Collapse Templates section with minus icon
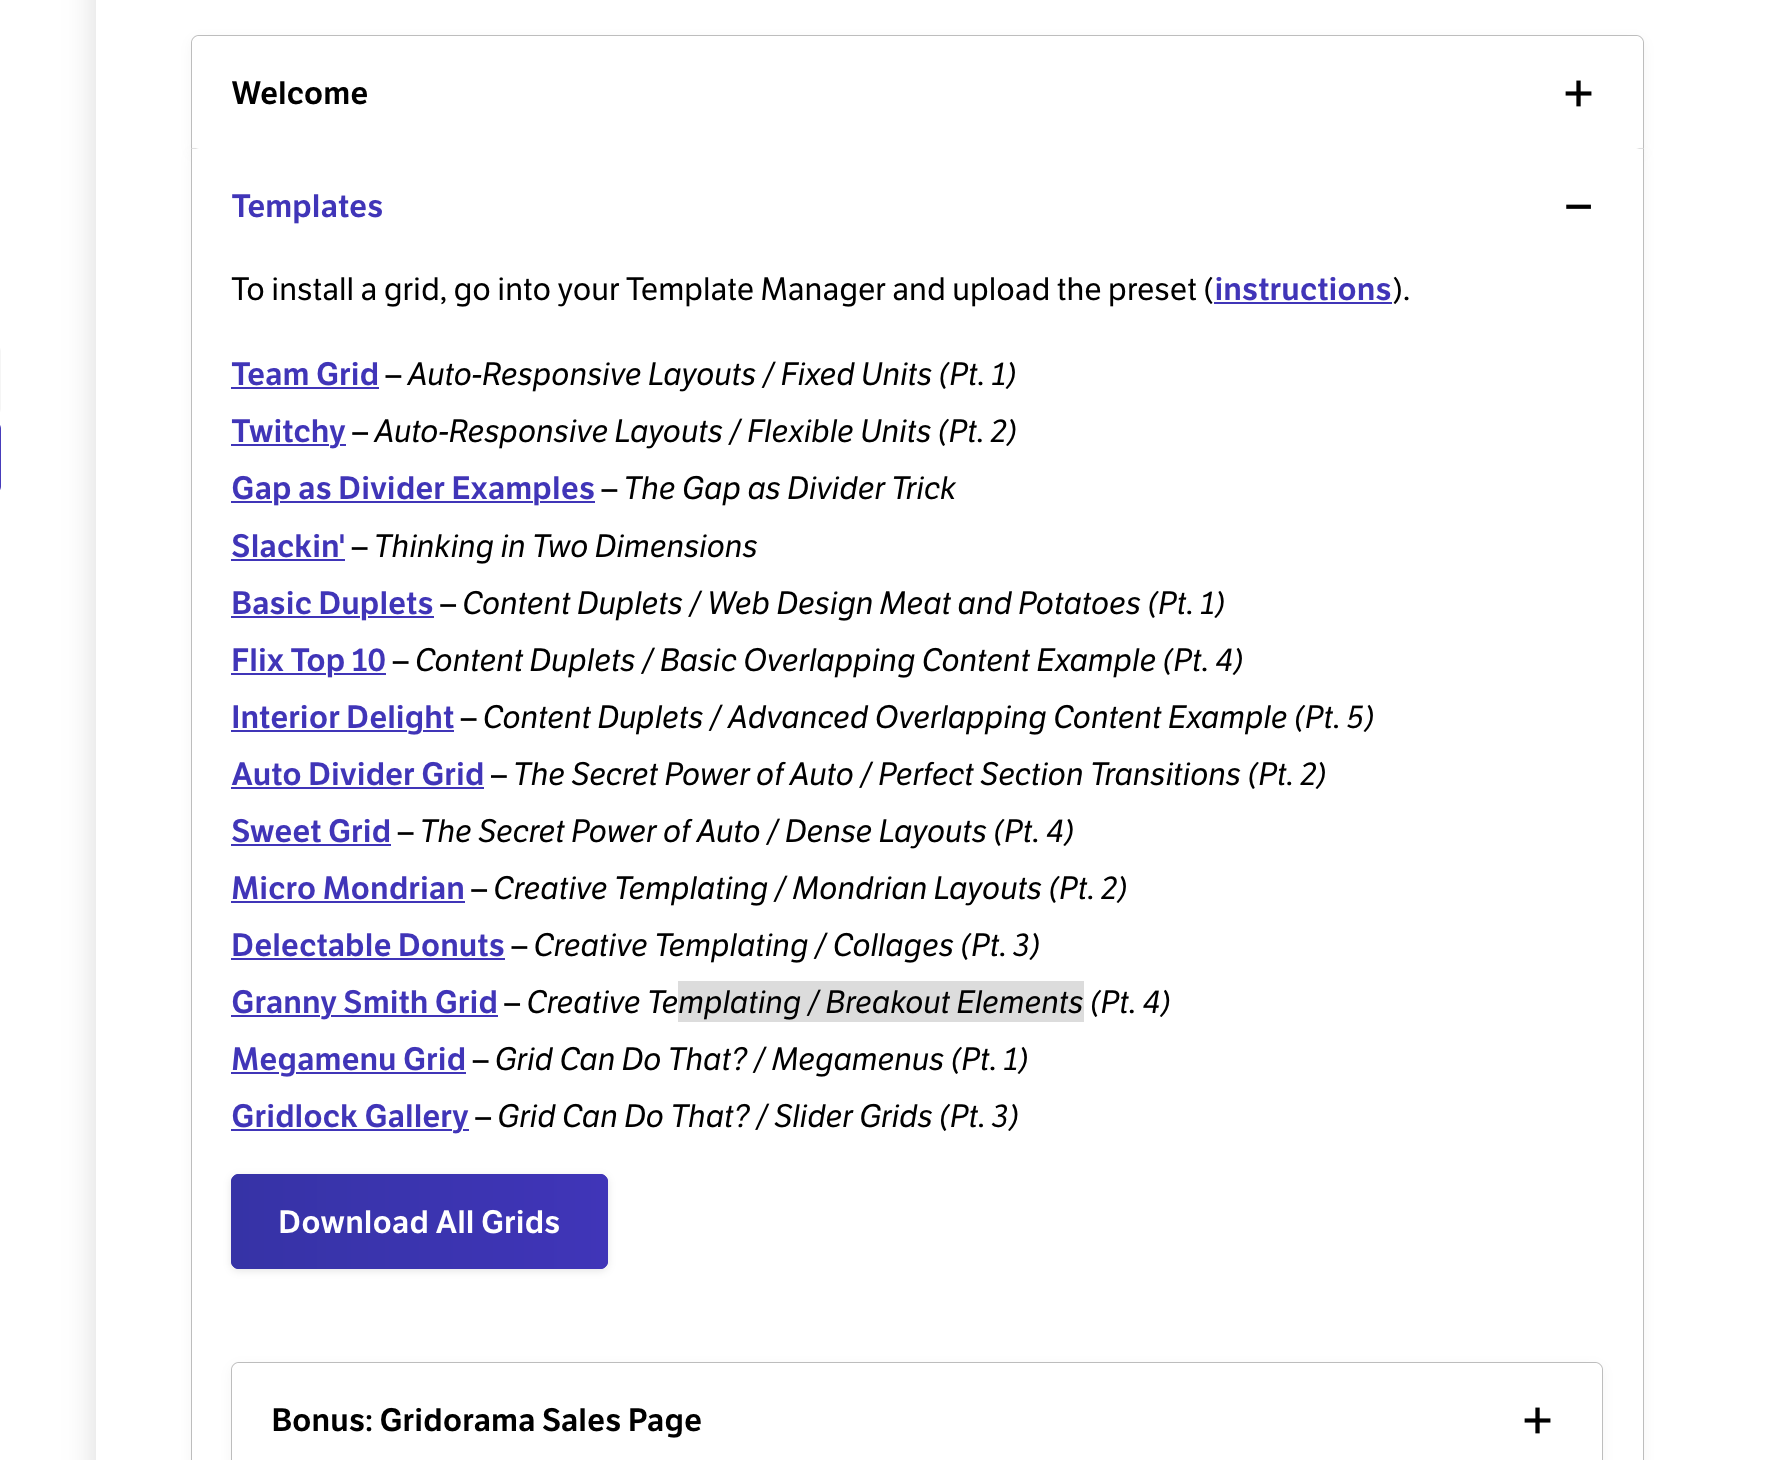This screenshot has width=1768, height=1460. point(1578,207)
